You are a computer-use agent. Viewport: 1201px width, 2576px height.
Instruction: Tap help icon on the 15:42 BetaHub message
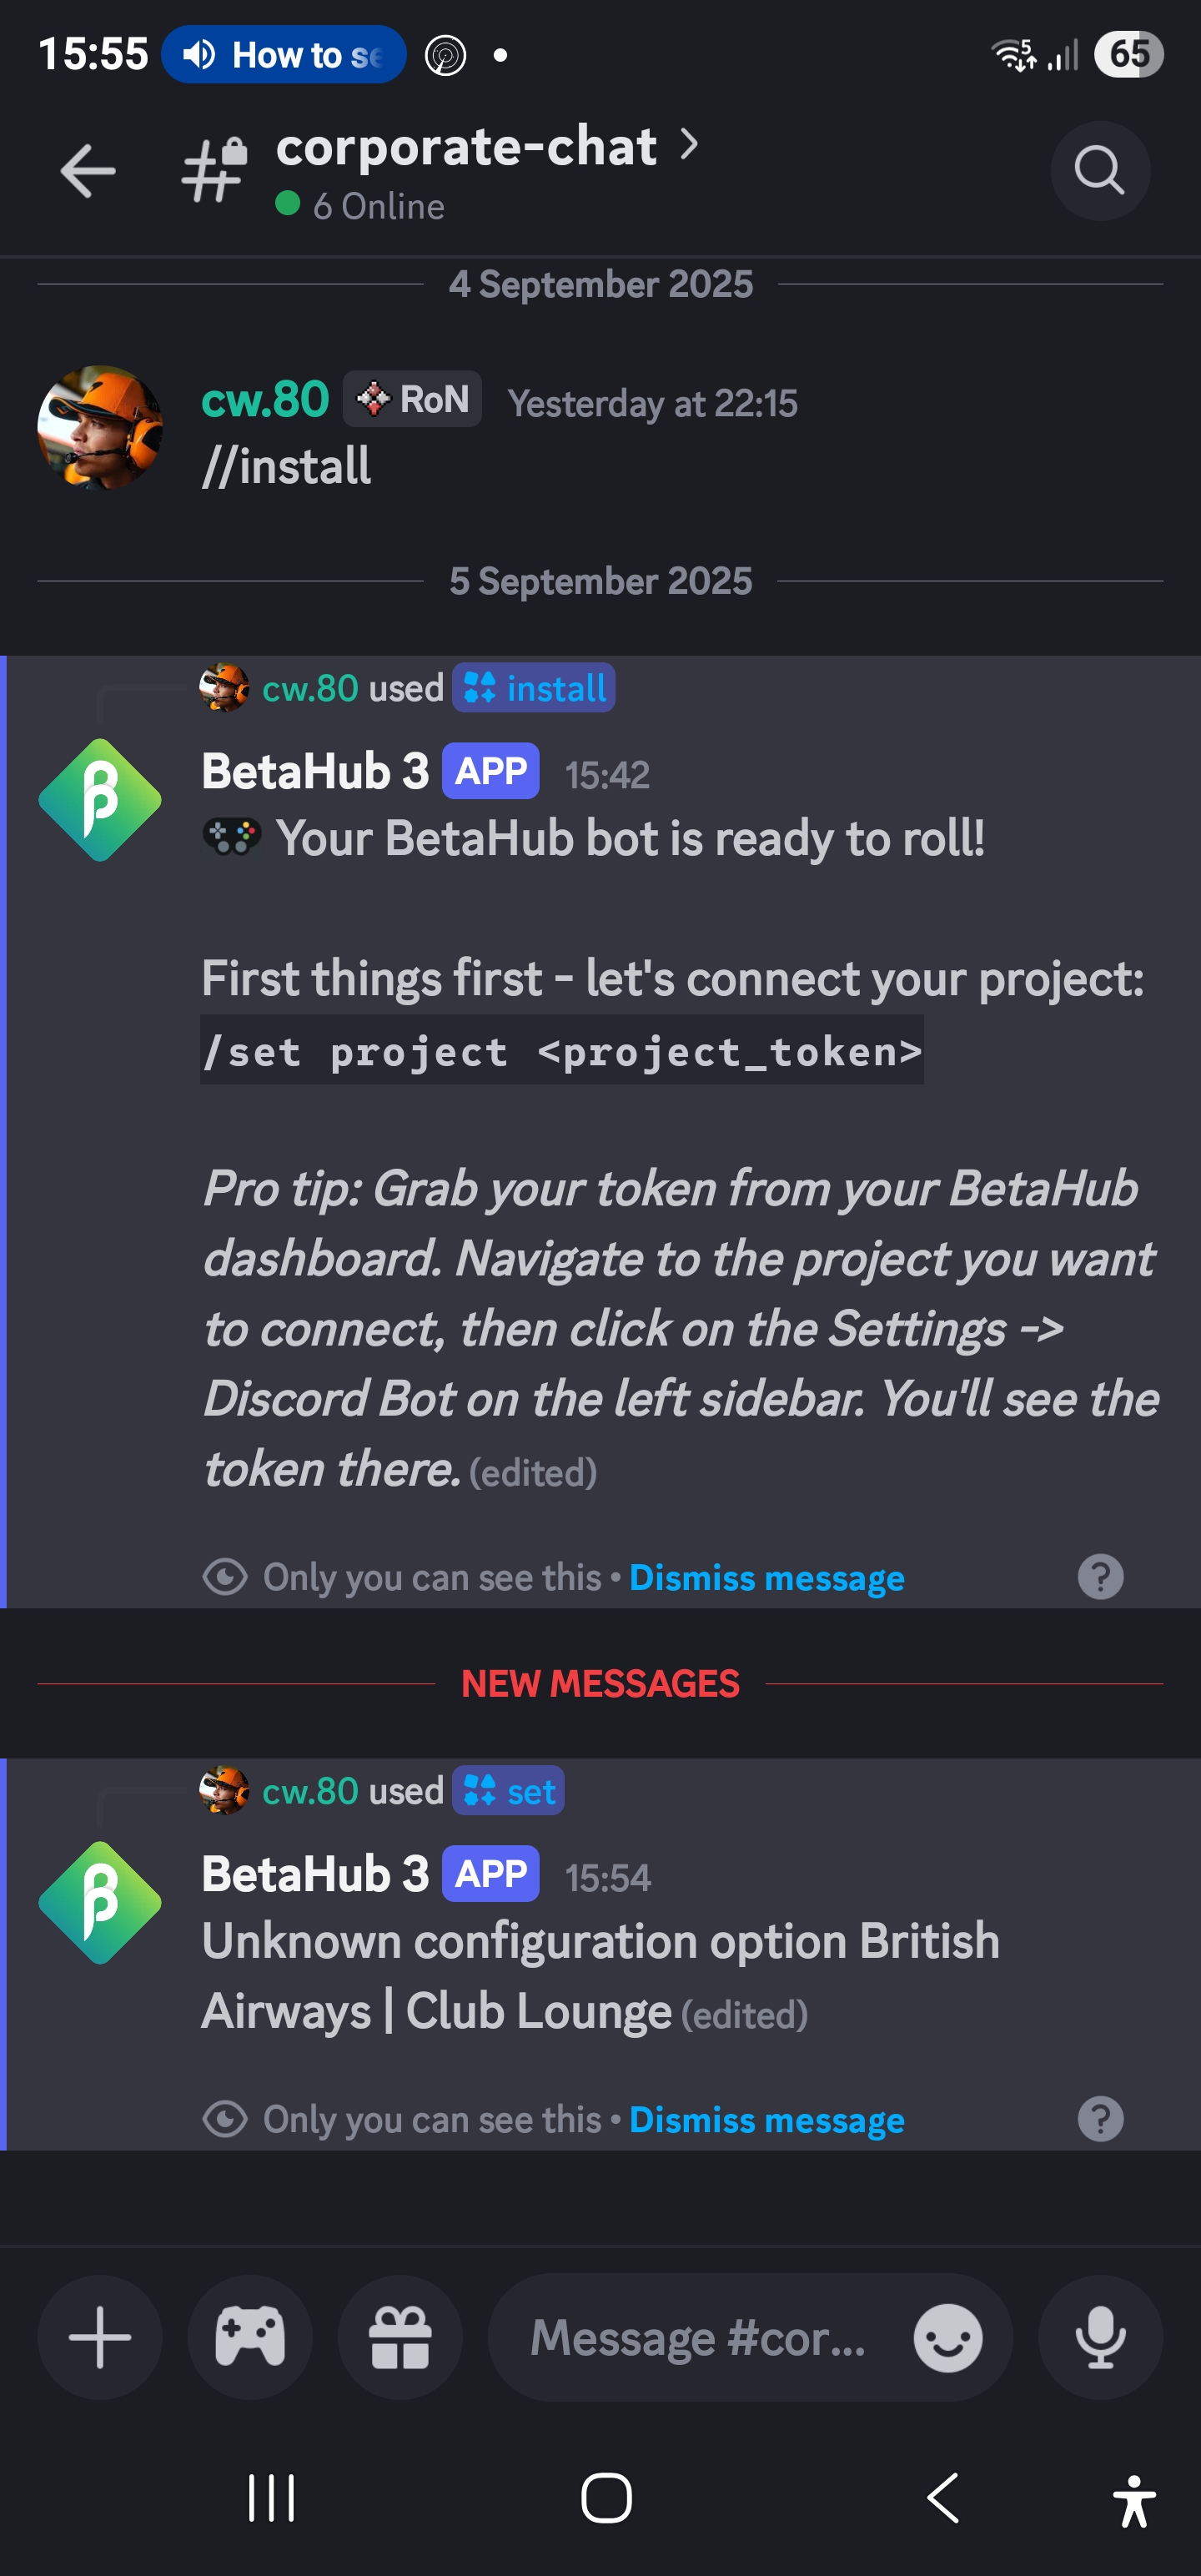pyautogui.click(x=1100, y=1577)
